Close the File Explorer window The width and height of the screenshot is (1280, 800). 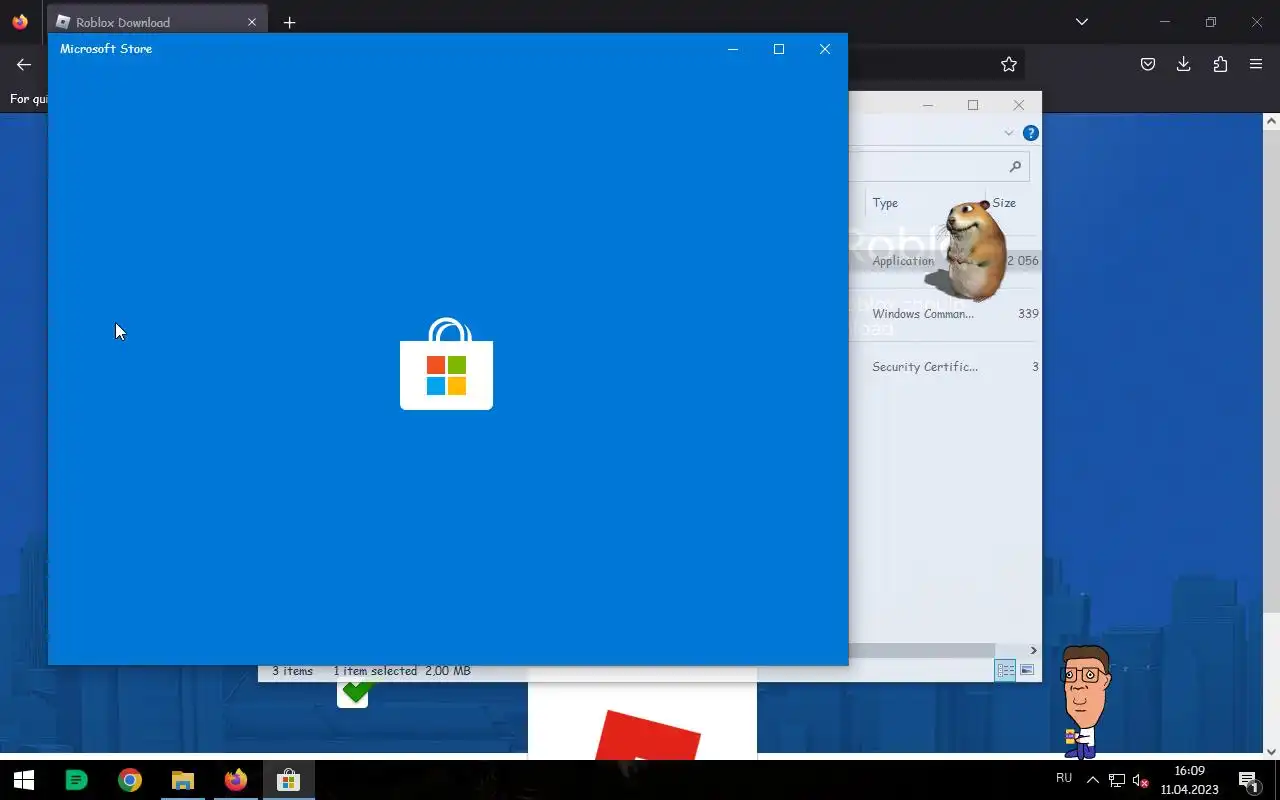coord(1019,105)
